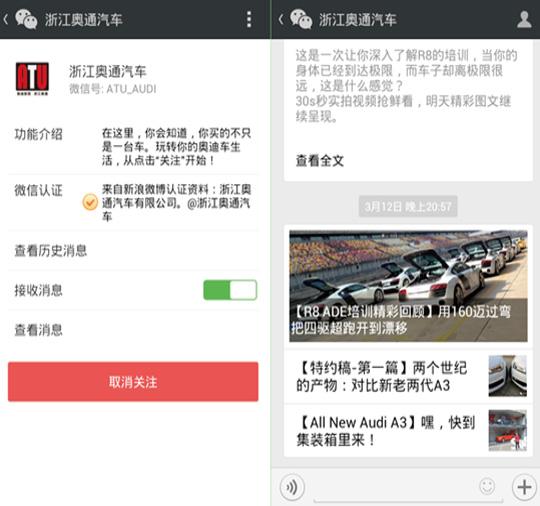Tap the R8培训 message summary text
Viewport: 540px width, 506px height.
(406, 86)
